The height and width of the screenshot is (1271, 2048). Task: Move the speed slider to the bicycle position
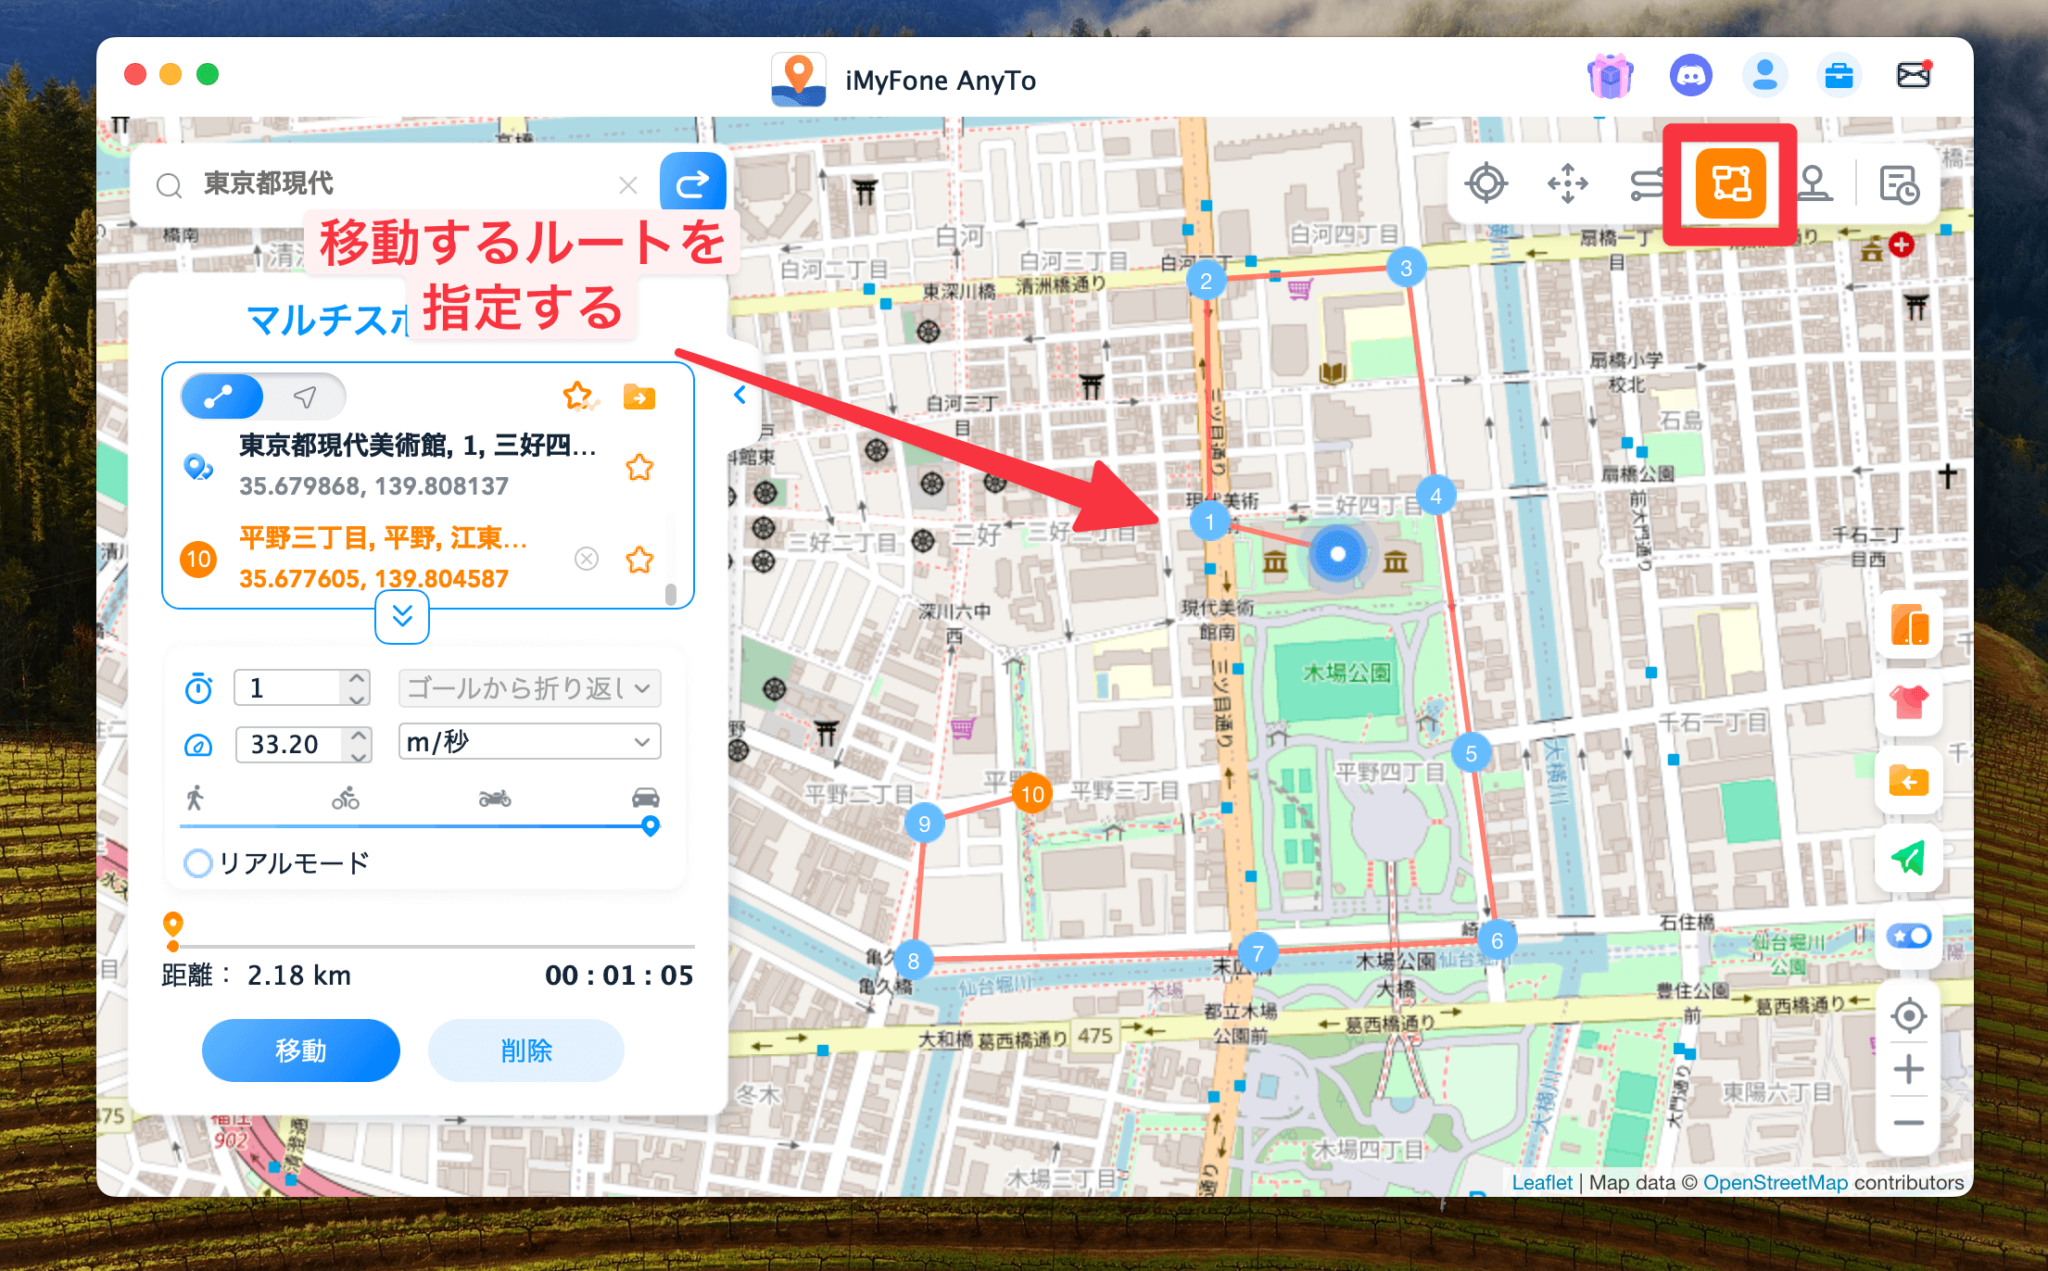tap(344, 826)
